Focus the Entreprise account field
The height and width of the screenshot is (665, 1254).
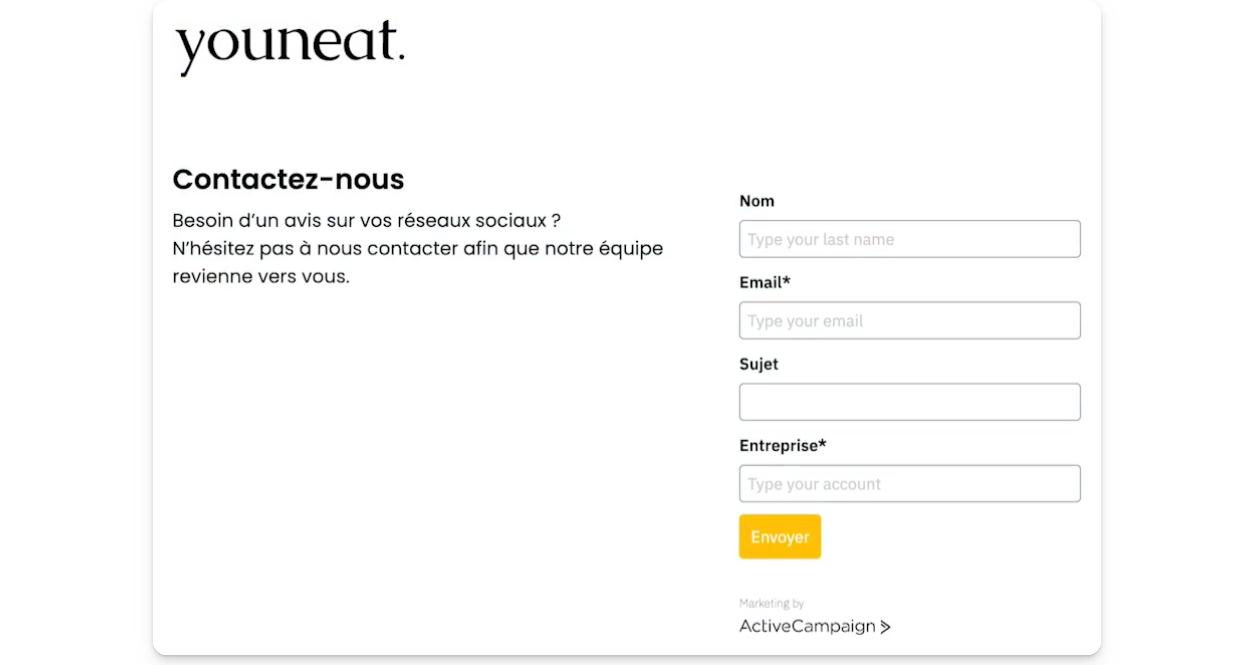click(909, 484)
